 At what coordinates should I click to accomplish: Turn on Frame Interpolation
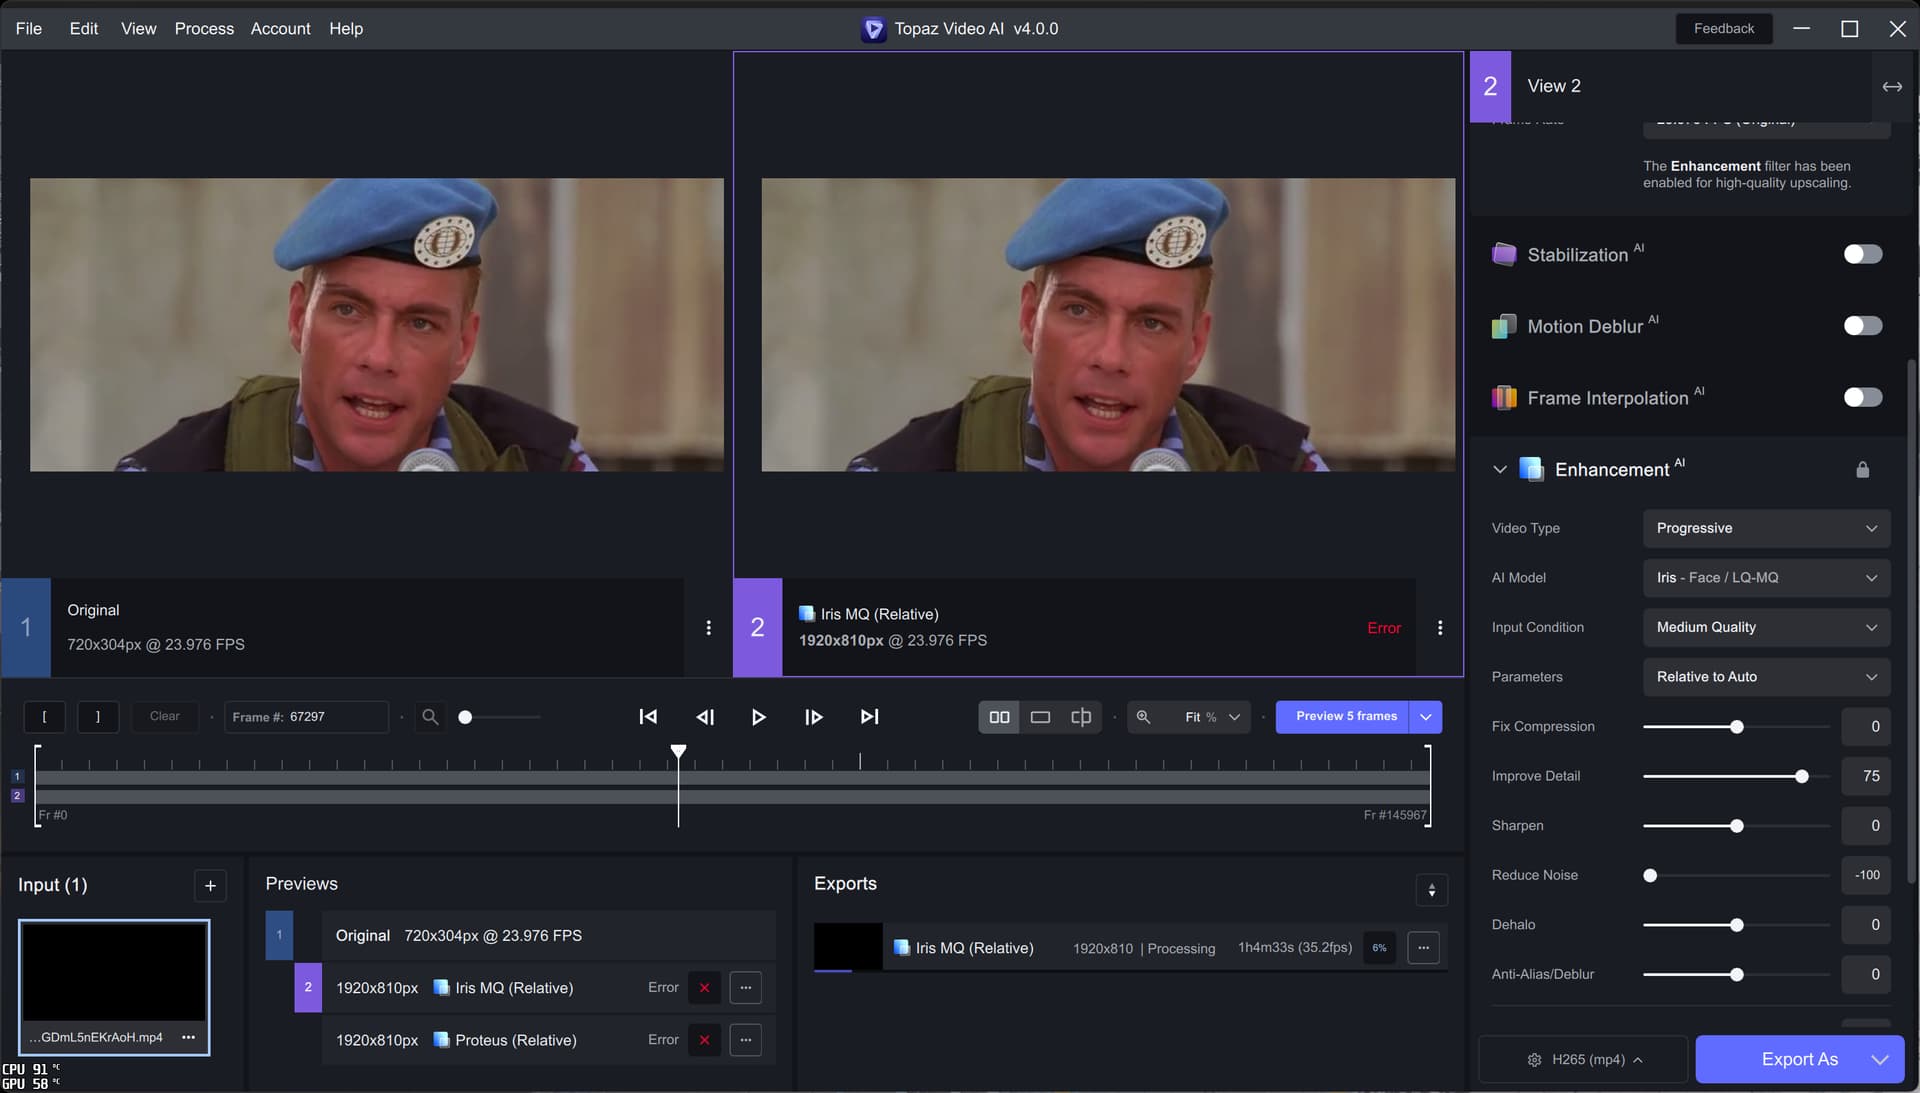pyautogui.click(x=1862, y=398)
